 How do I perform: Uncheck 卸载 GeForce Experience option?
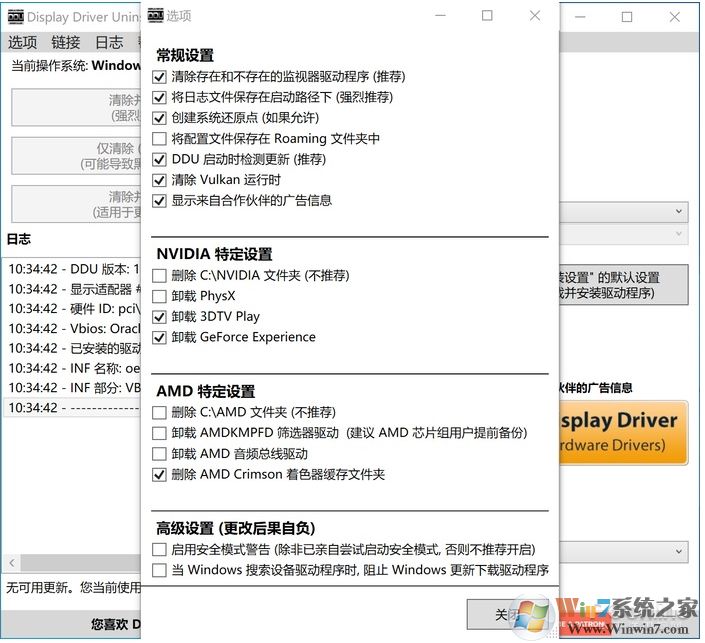tap(159, 338)
